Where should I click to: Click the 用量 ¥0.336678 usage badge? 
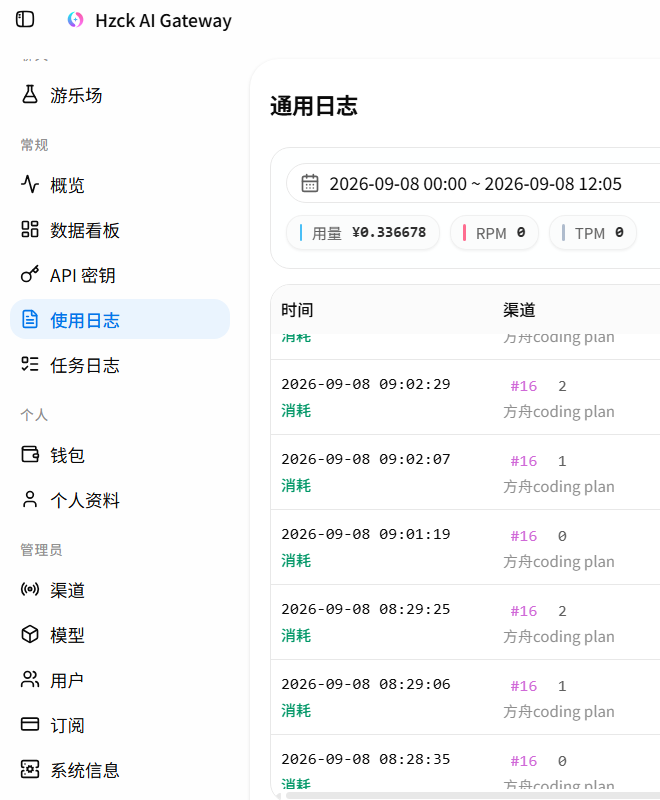pos(363,233)
